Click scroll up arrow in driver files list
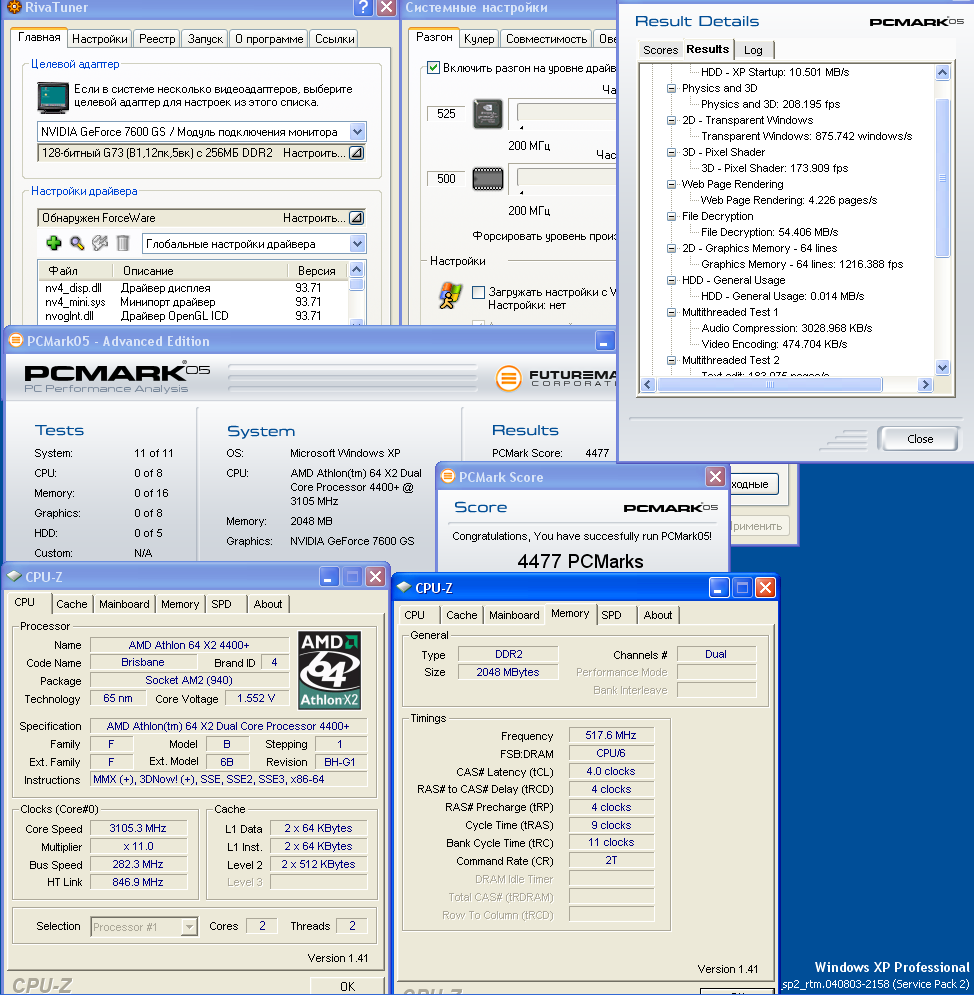Screen dimensions: 974x995 357,268
